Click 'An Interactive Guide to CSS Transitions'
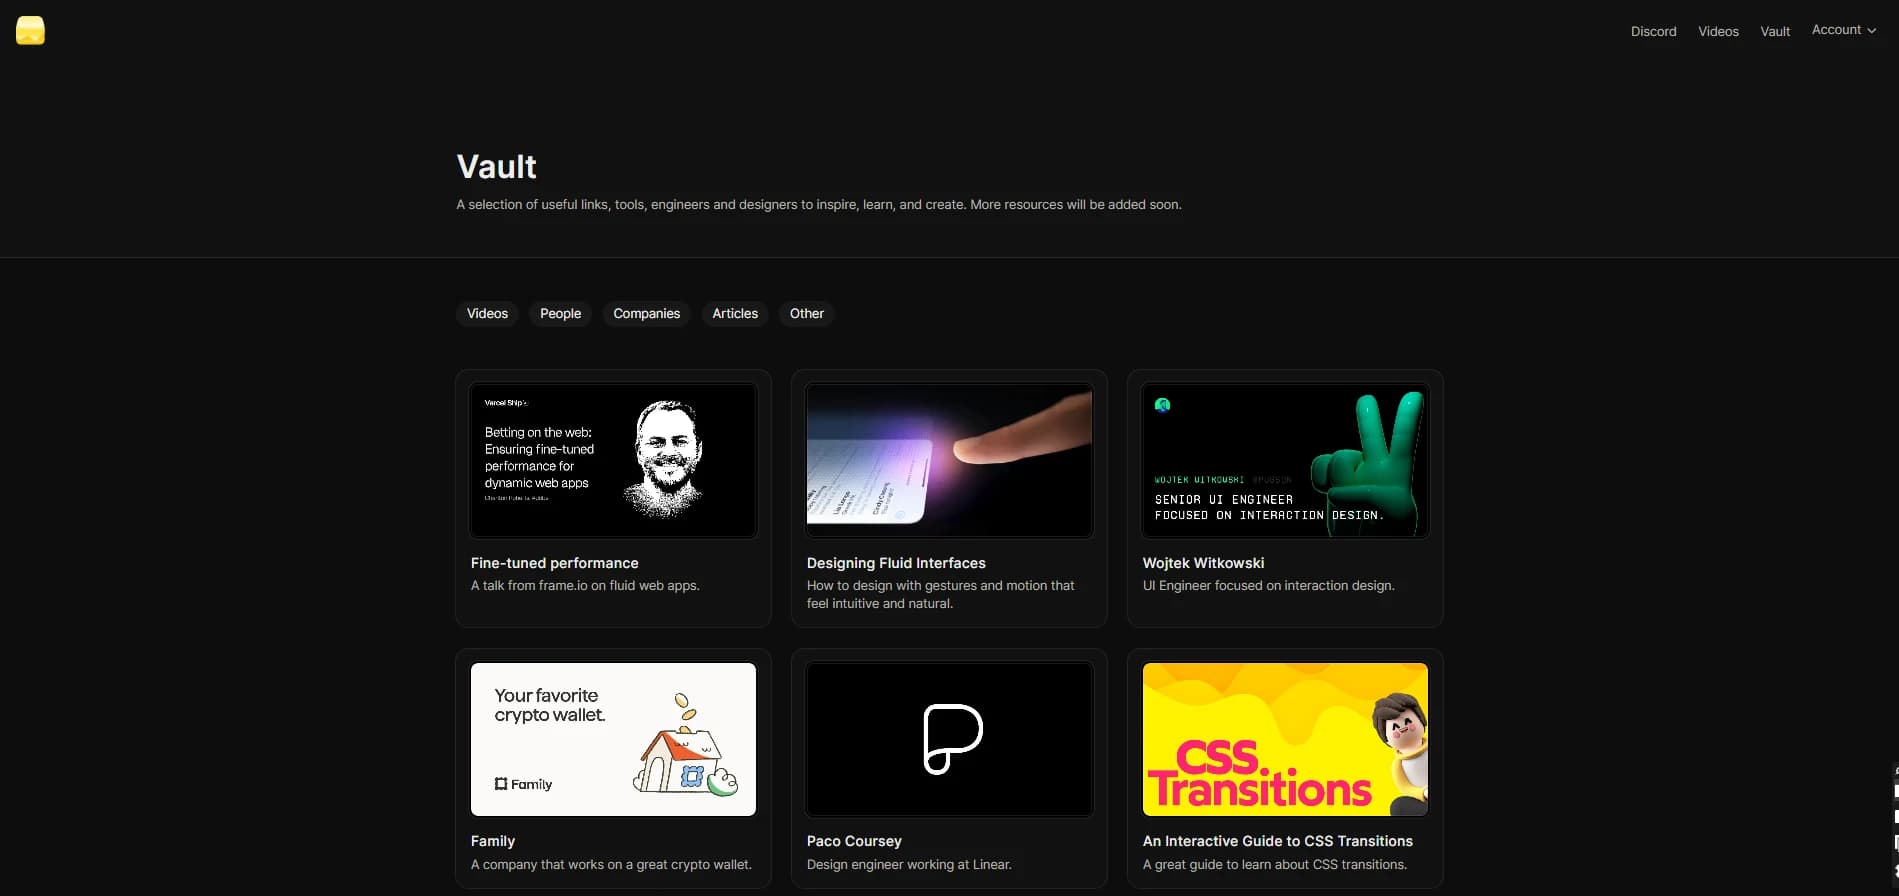 (1278, 841)
